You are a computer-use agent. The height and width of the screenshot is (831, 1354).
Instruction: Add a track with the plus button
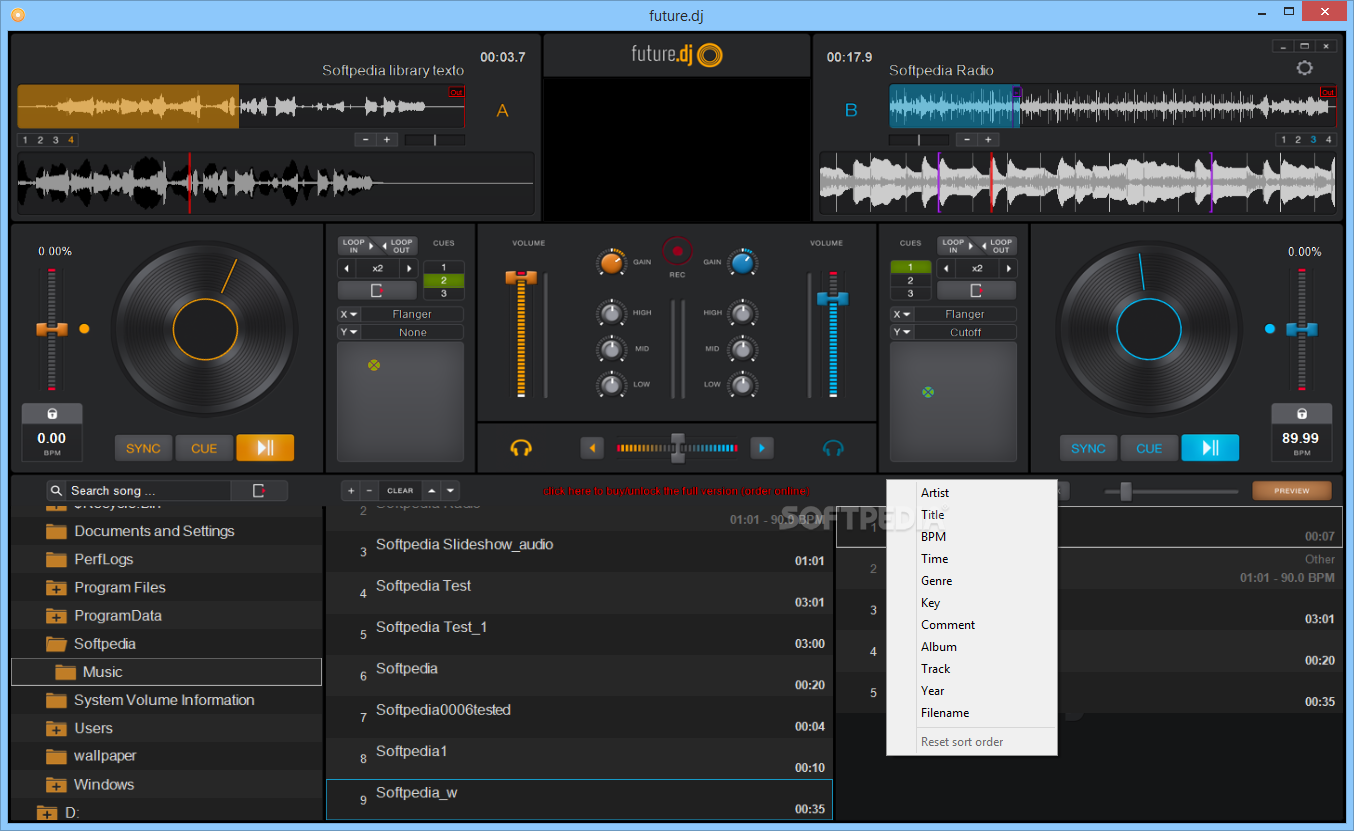click(351, 490)
